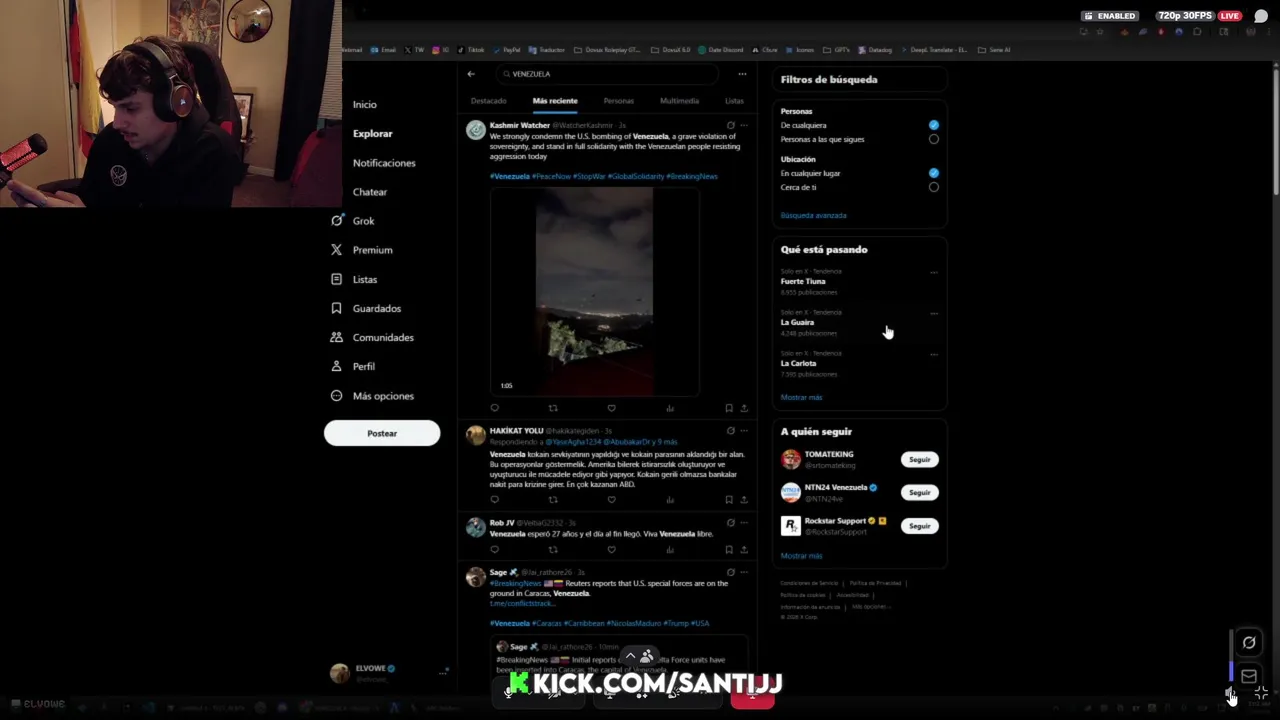This screenshot has width=1280, height=720.
Task: Follow Rockstar Support with Seguir button
Action: (x=919, y=526)
